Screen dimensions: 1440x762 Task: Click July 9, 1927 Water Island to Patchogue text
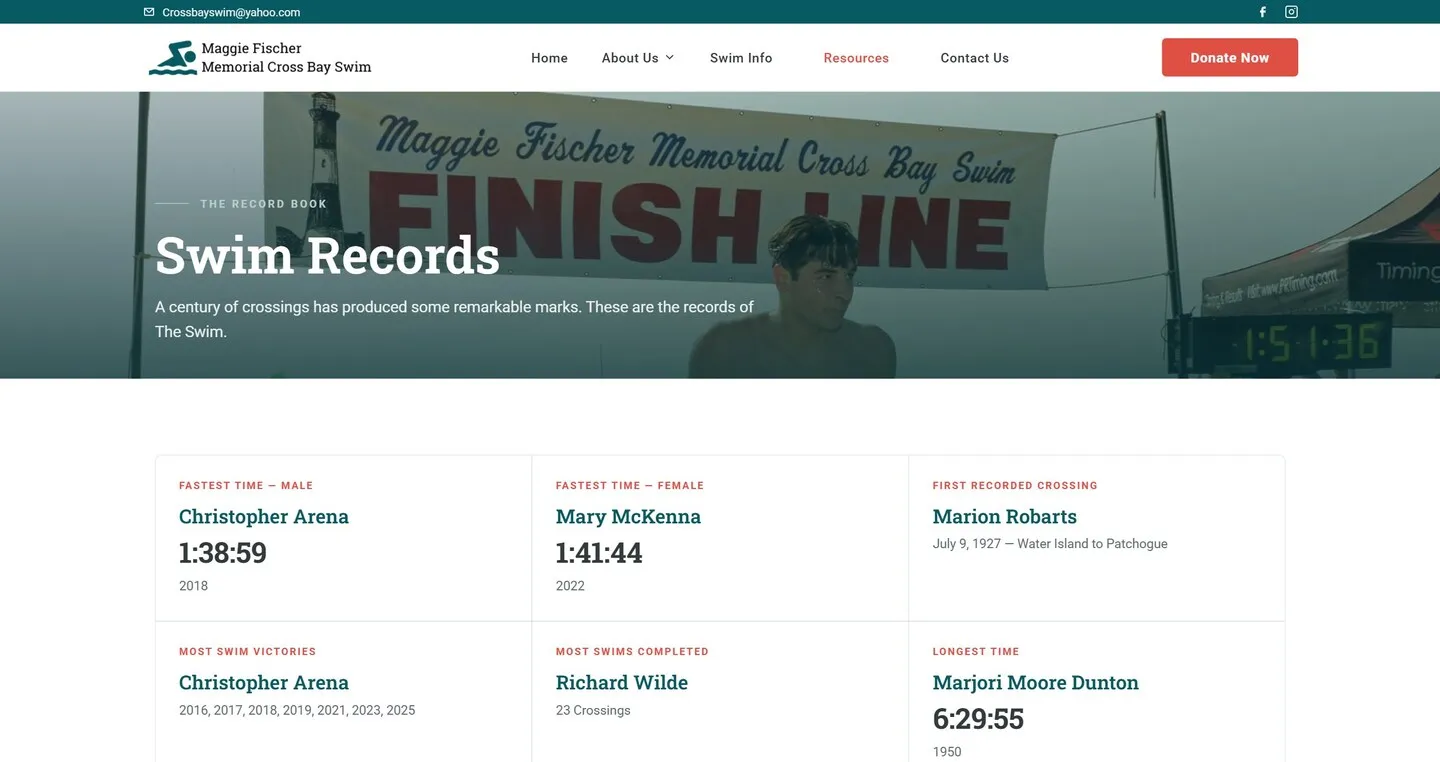click(1050, 544)
